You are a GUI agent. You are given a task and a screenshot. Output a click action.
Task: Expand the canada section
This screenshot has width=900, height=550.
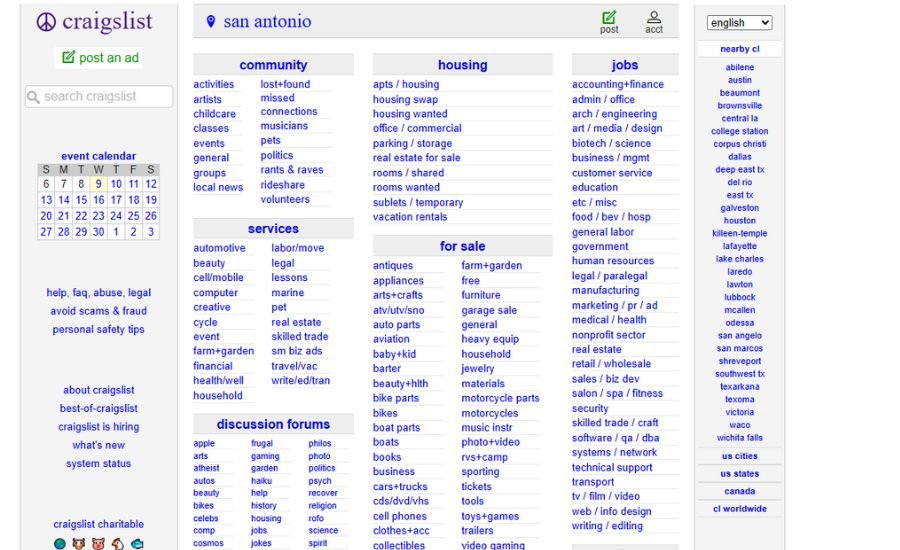pyautogui.click(x=739, y=491)
